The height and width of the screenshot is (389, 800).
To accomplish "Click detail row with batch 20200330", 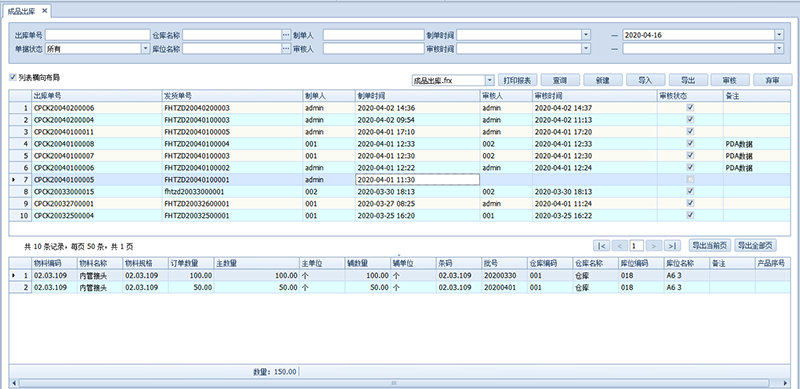I will 400,275.
